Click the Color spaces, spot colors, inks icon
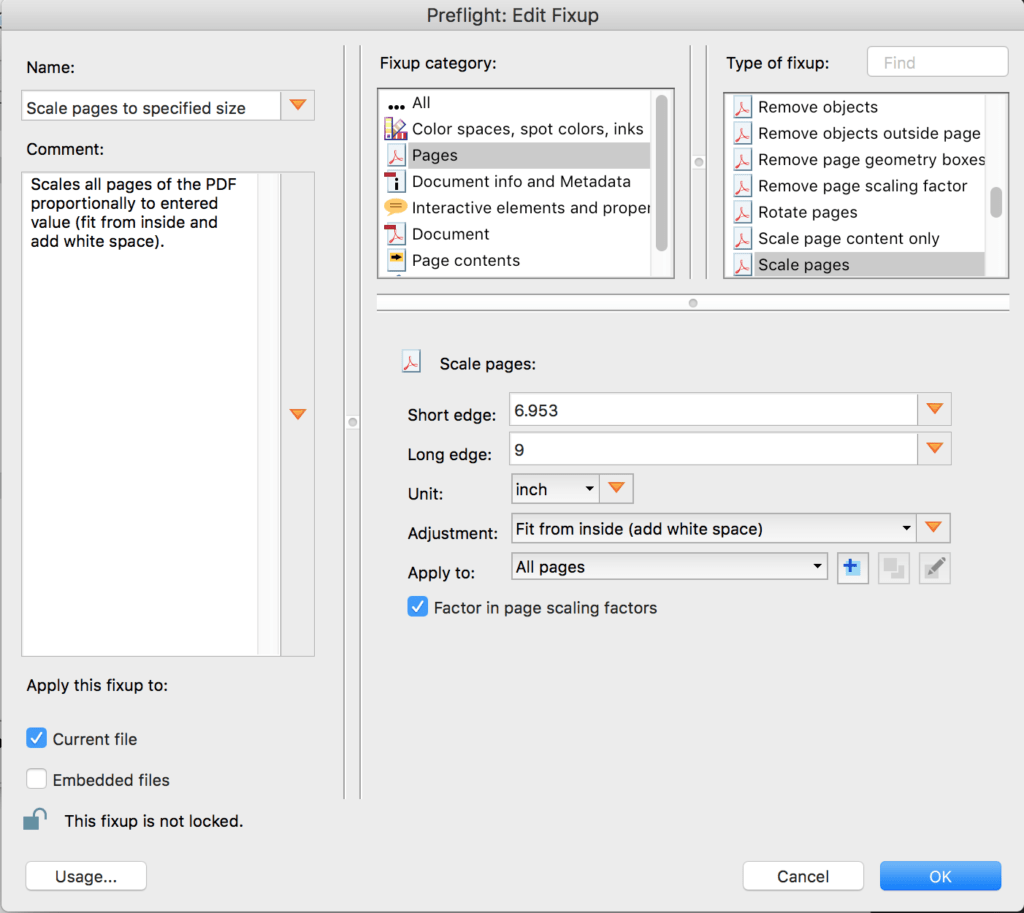Image resolution: width=1024 pixels, height=913 pixels. (x=395, y=129)
